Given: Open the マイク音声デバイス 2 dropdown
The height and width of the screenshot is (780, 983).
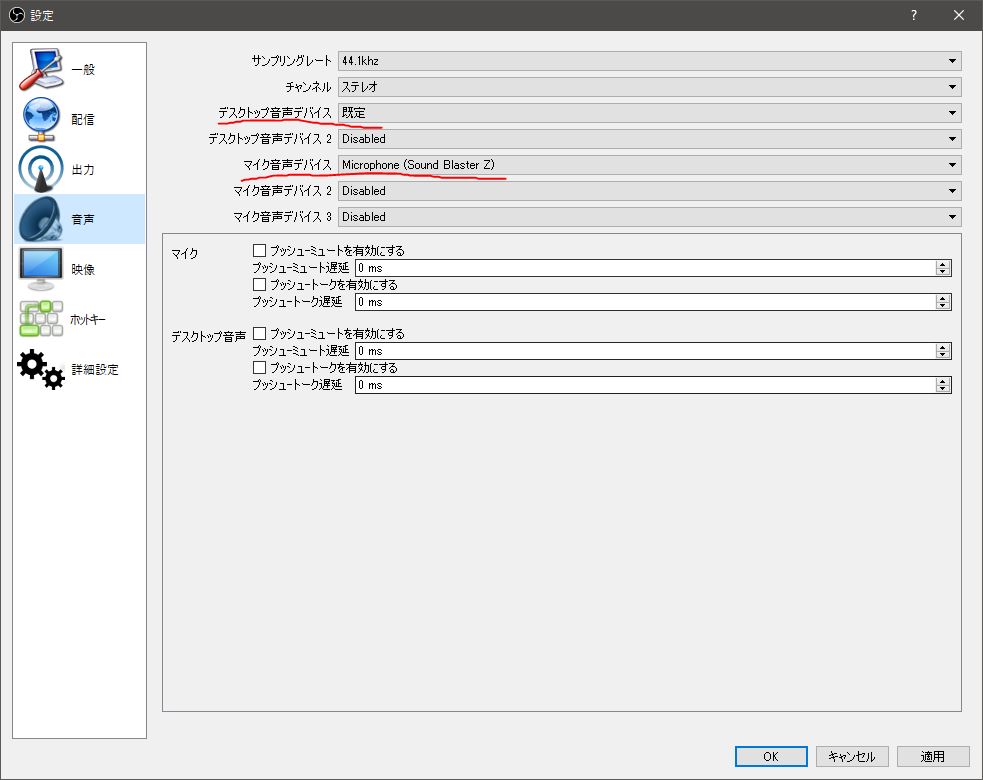Looking at the screenshot, I should (649, 191).
